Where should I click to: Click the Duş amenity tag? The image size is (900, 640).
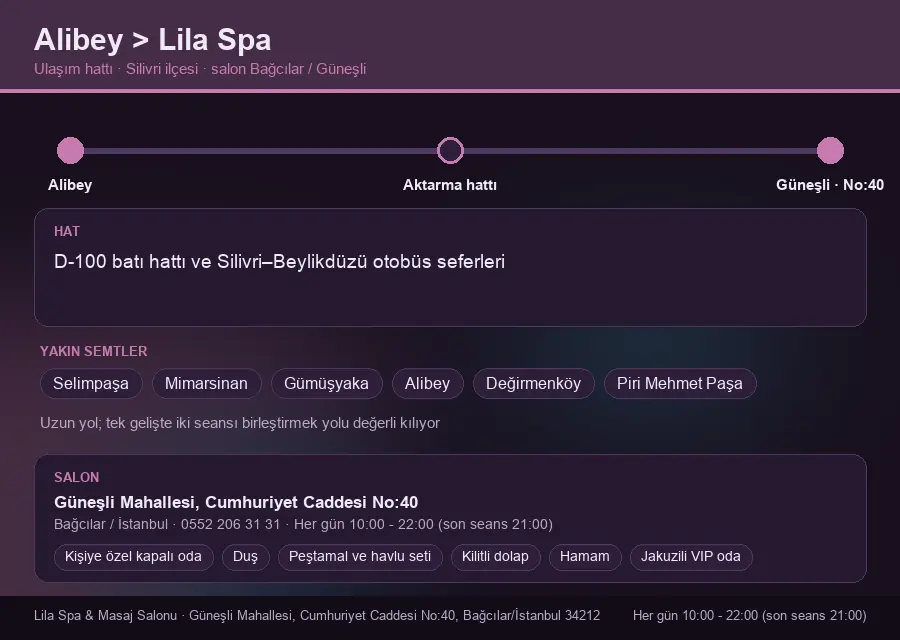pos(245,557)
